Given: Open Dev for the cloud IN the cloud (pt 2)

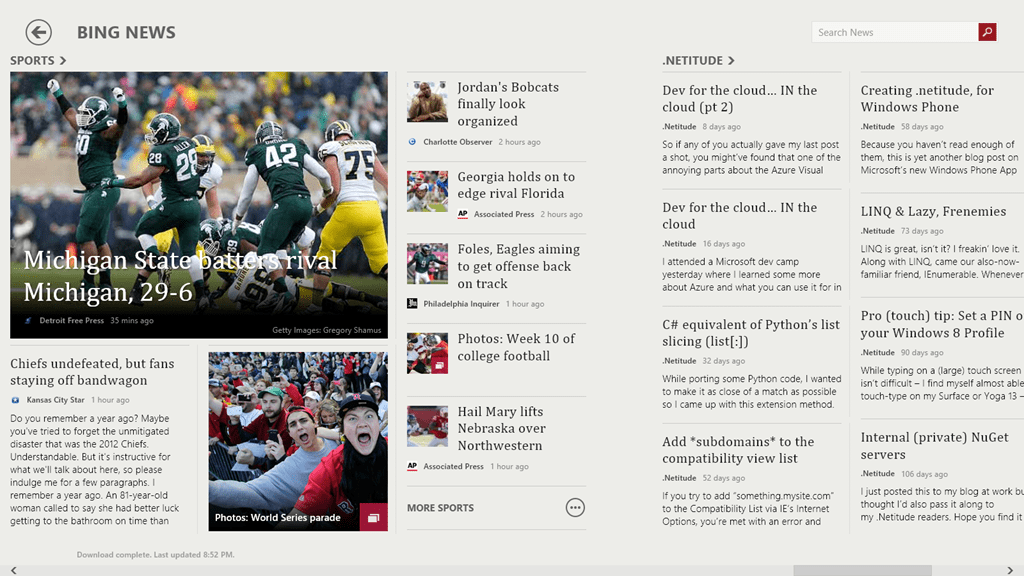Looking at the screenshot, I should pos(739,99).
